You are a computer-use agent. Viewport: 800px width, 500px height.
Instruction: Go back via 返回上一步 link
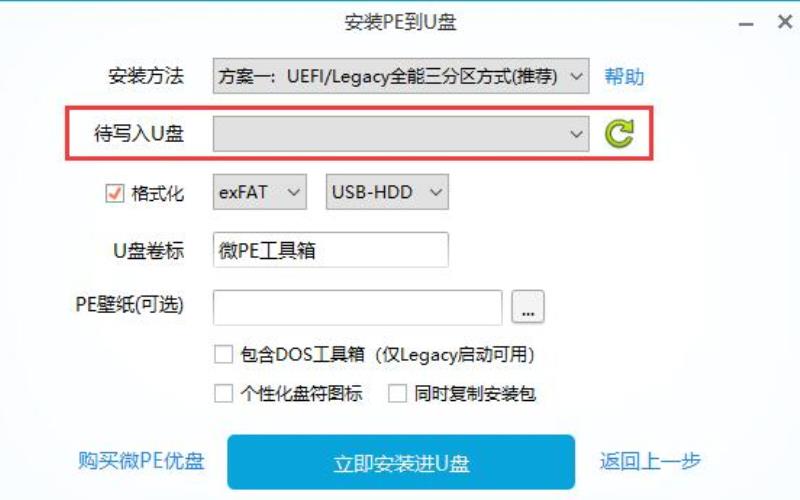click(x=651, y=461)
